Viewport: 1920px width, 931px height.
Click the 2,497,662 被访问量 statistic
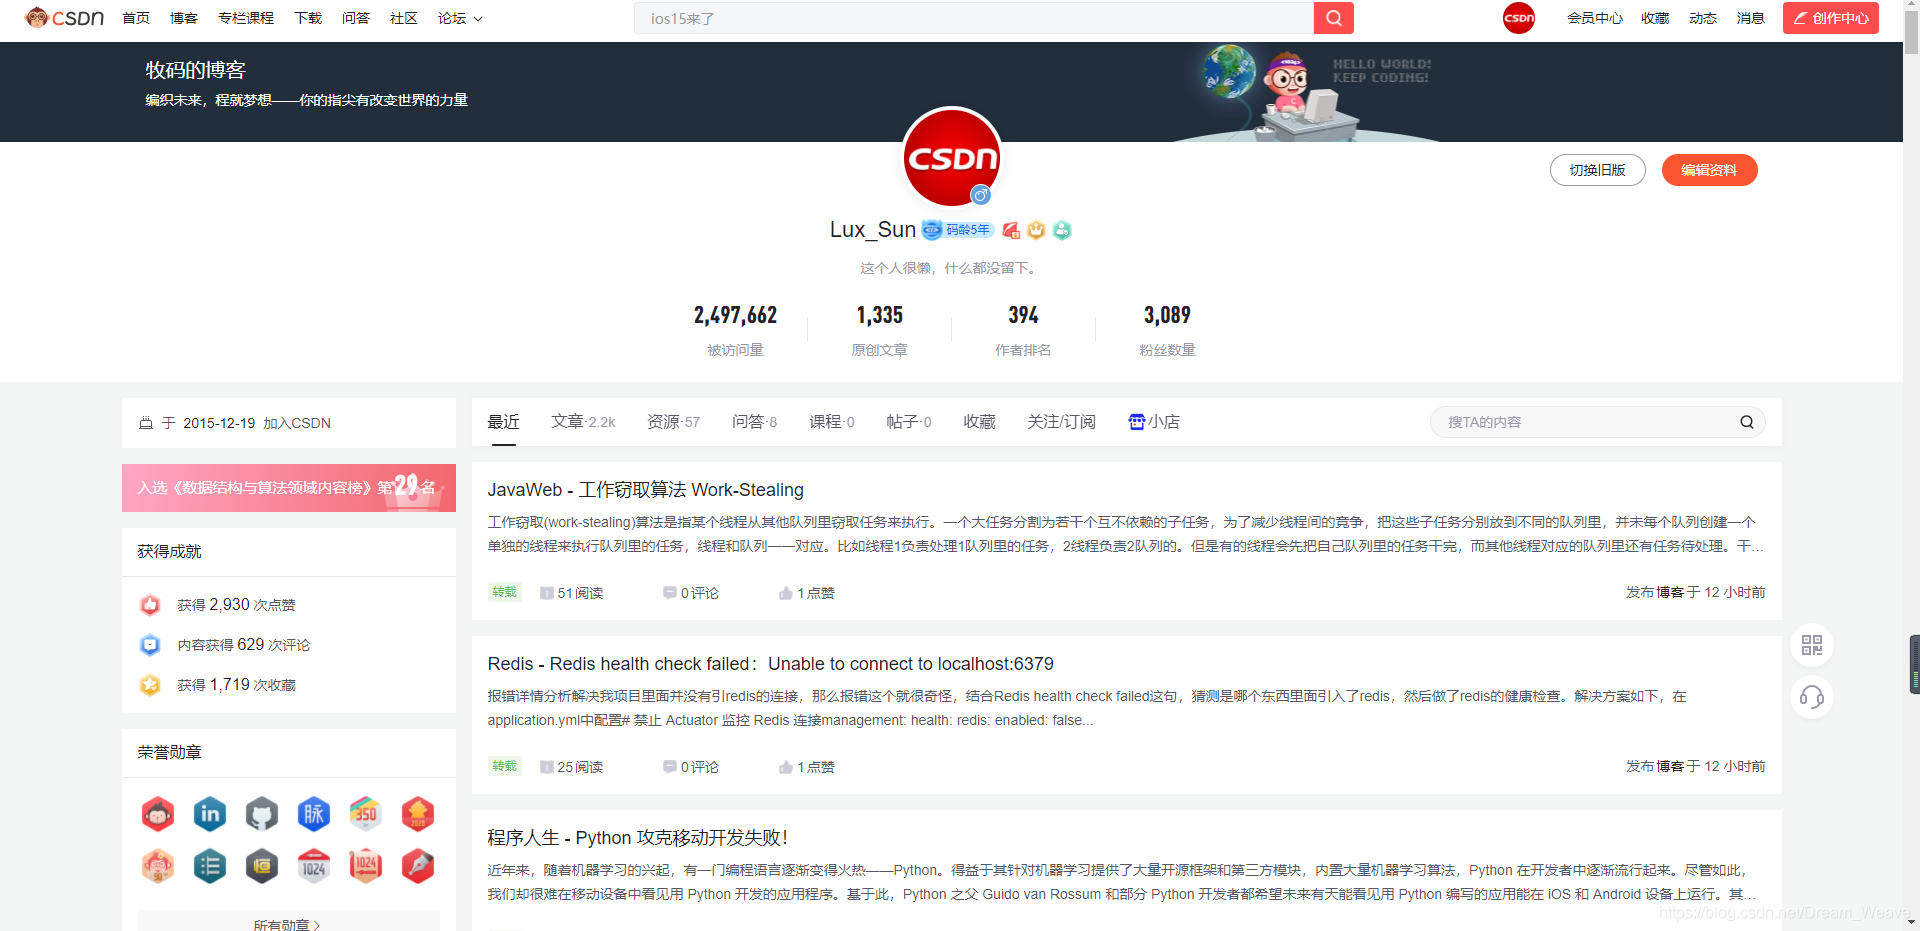(736, 330)
